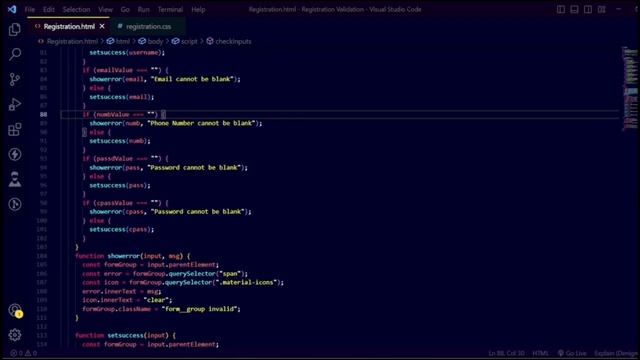
Task: Click the function showerror declaration line
Action: click(x=133, y=256)
